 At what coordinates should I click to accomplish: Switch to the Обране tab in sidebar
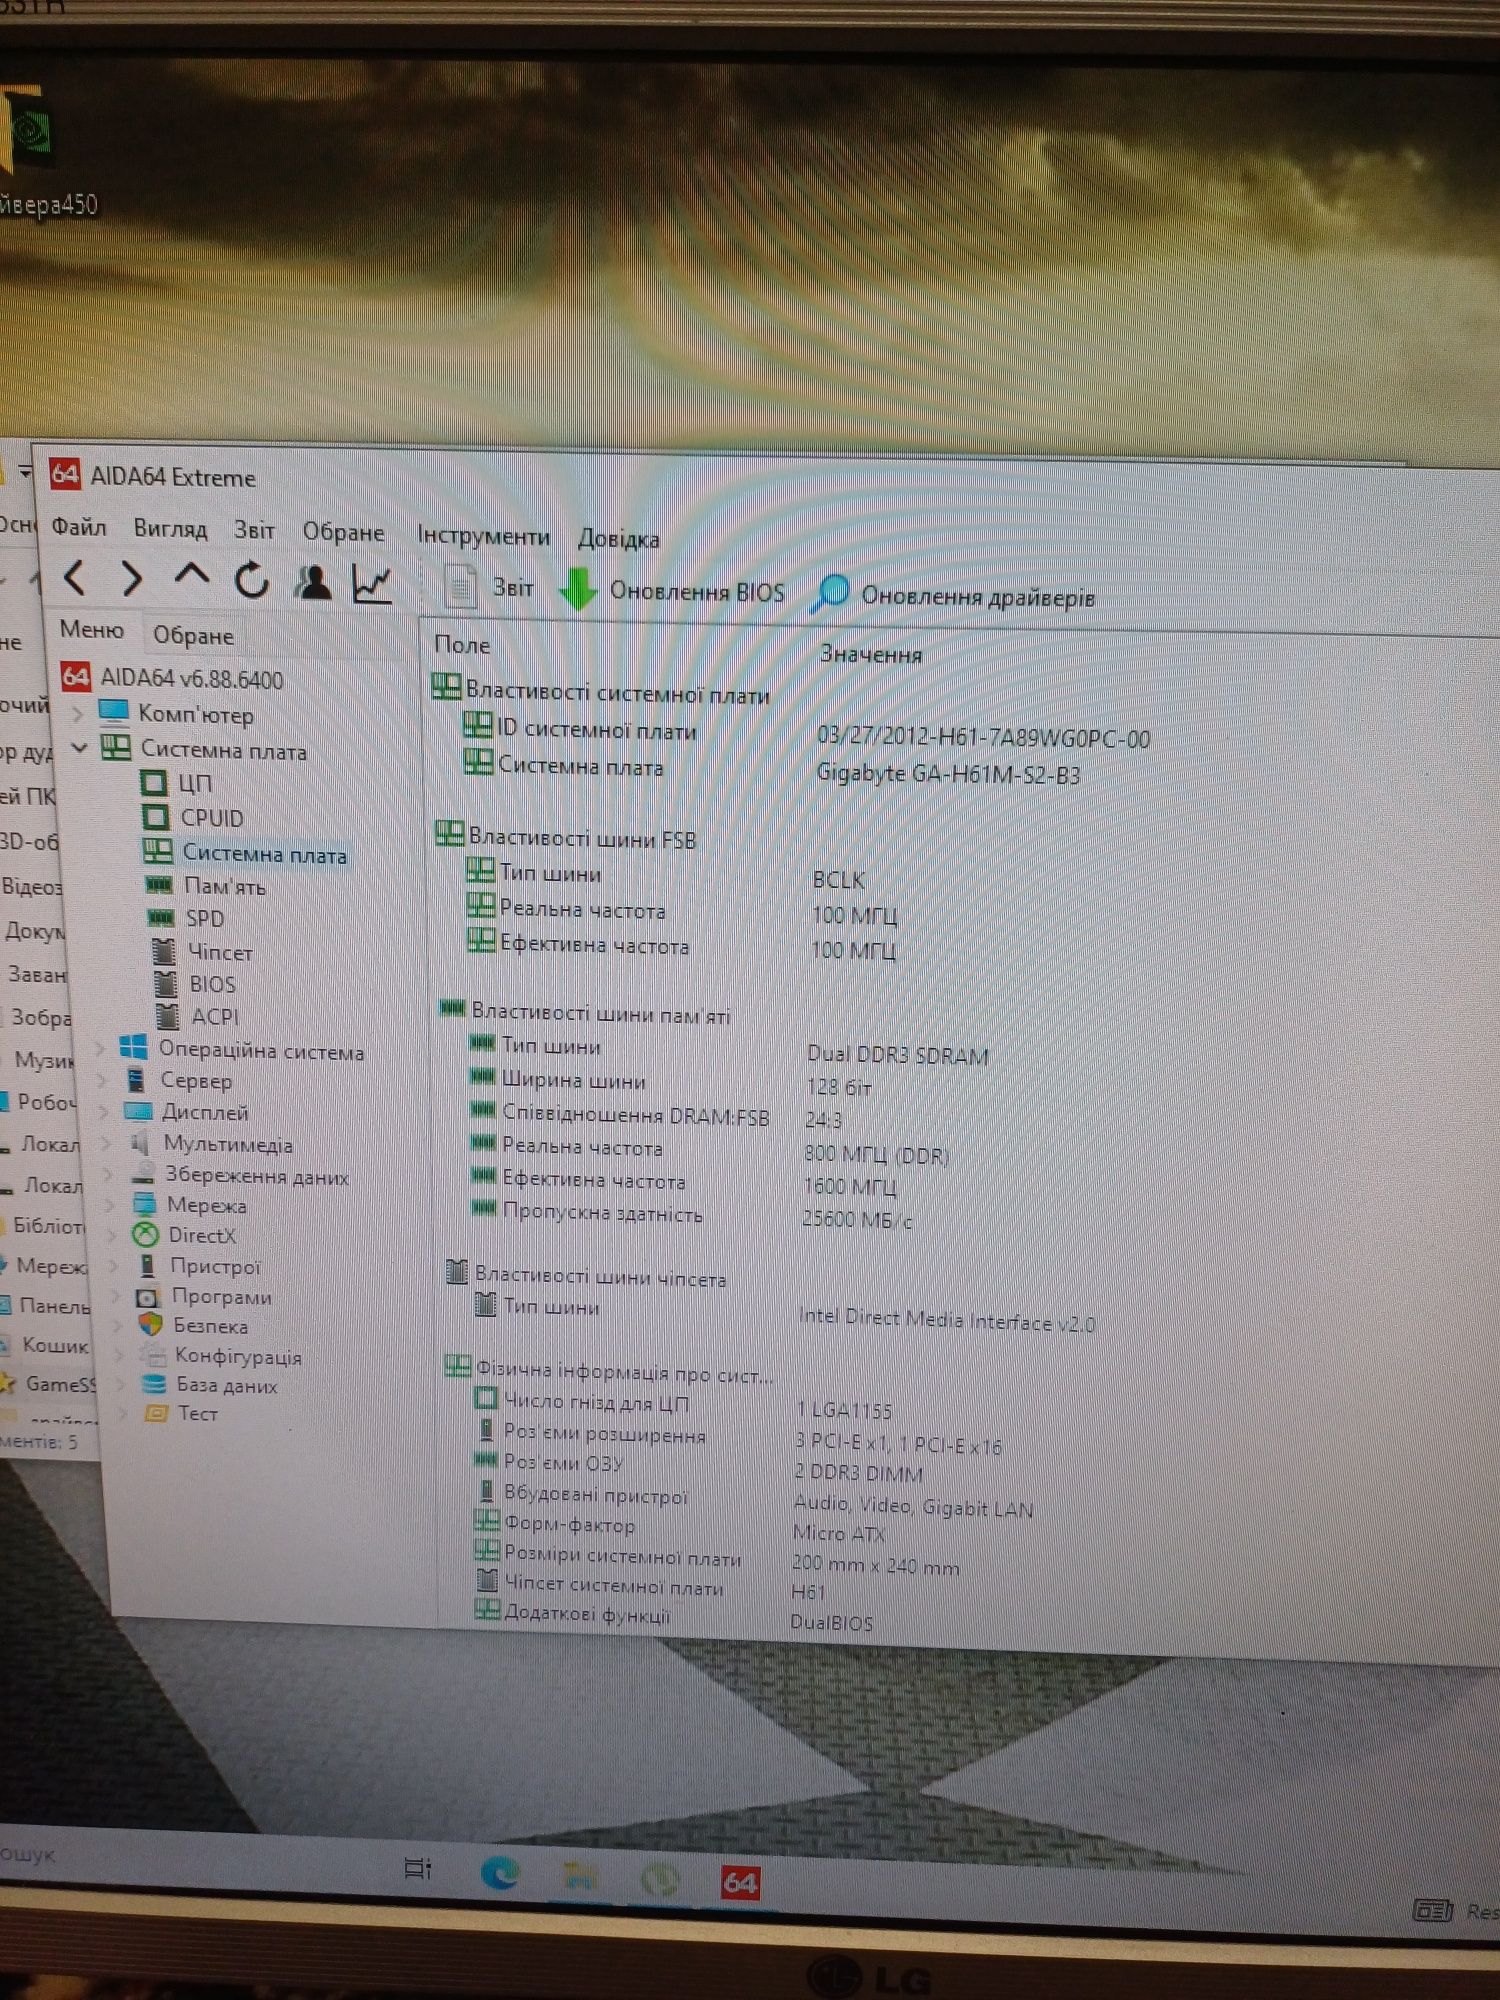click(193, 635)
